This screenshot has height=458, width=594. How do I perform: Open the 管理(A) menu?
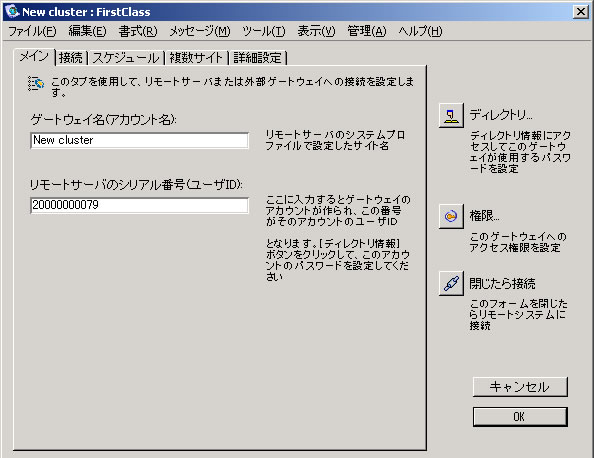coord(367,31)
